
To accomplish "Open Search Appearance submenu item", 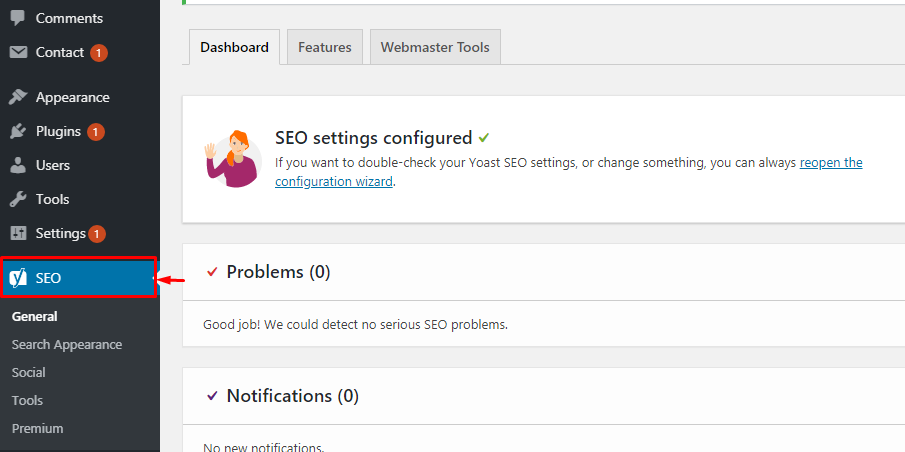I will click(x=67, y=344).
